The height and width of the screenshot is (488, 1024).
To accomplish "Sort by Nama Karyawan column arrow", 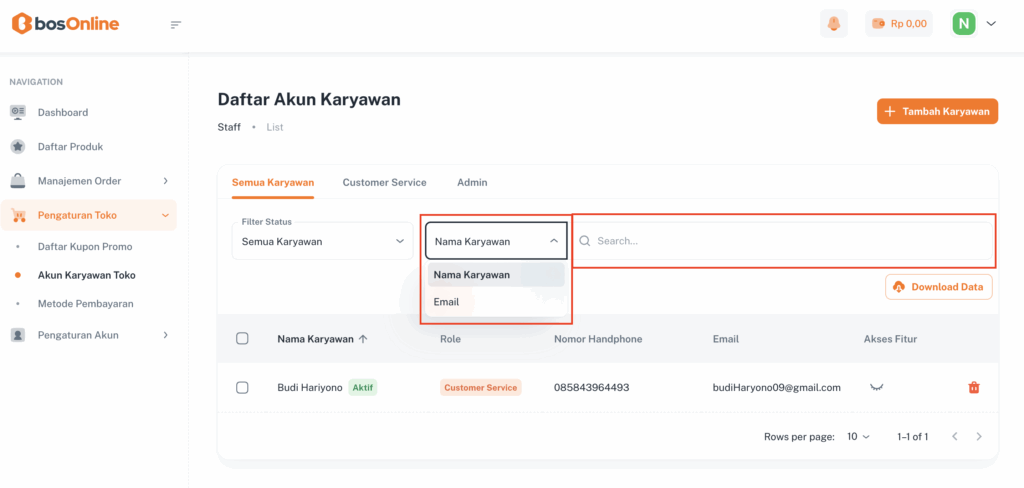I will tap(363, 339).
